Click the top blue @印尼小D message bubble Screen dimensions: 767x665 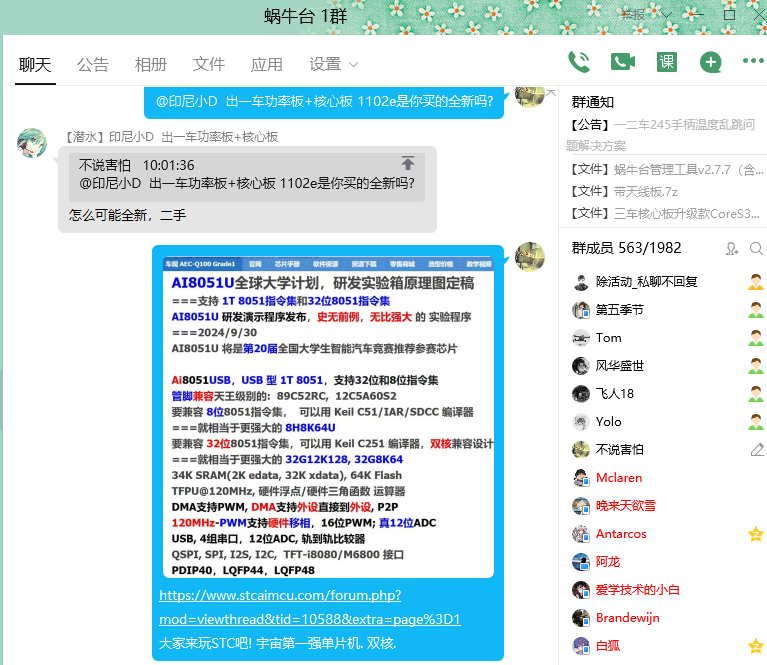(x=324, y=102)
